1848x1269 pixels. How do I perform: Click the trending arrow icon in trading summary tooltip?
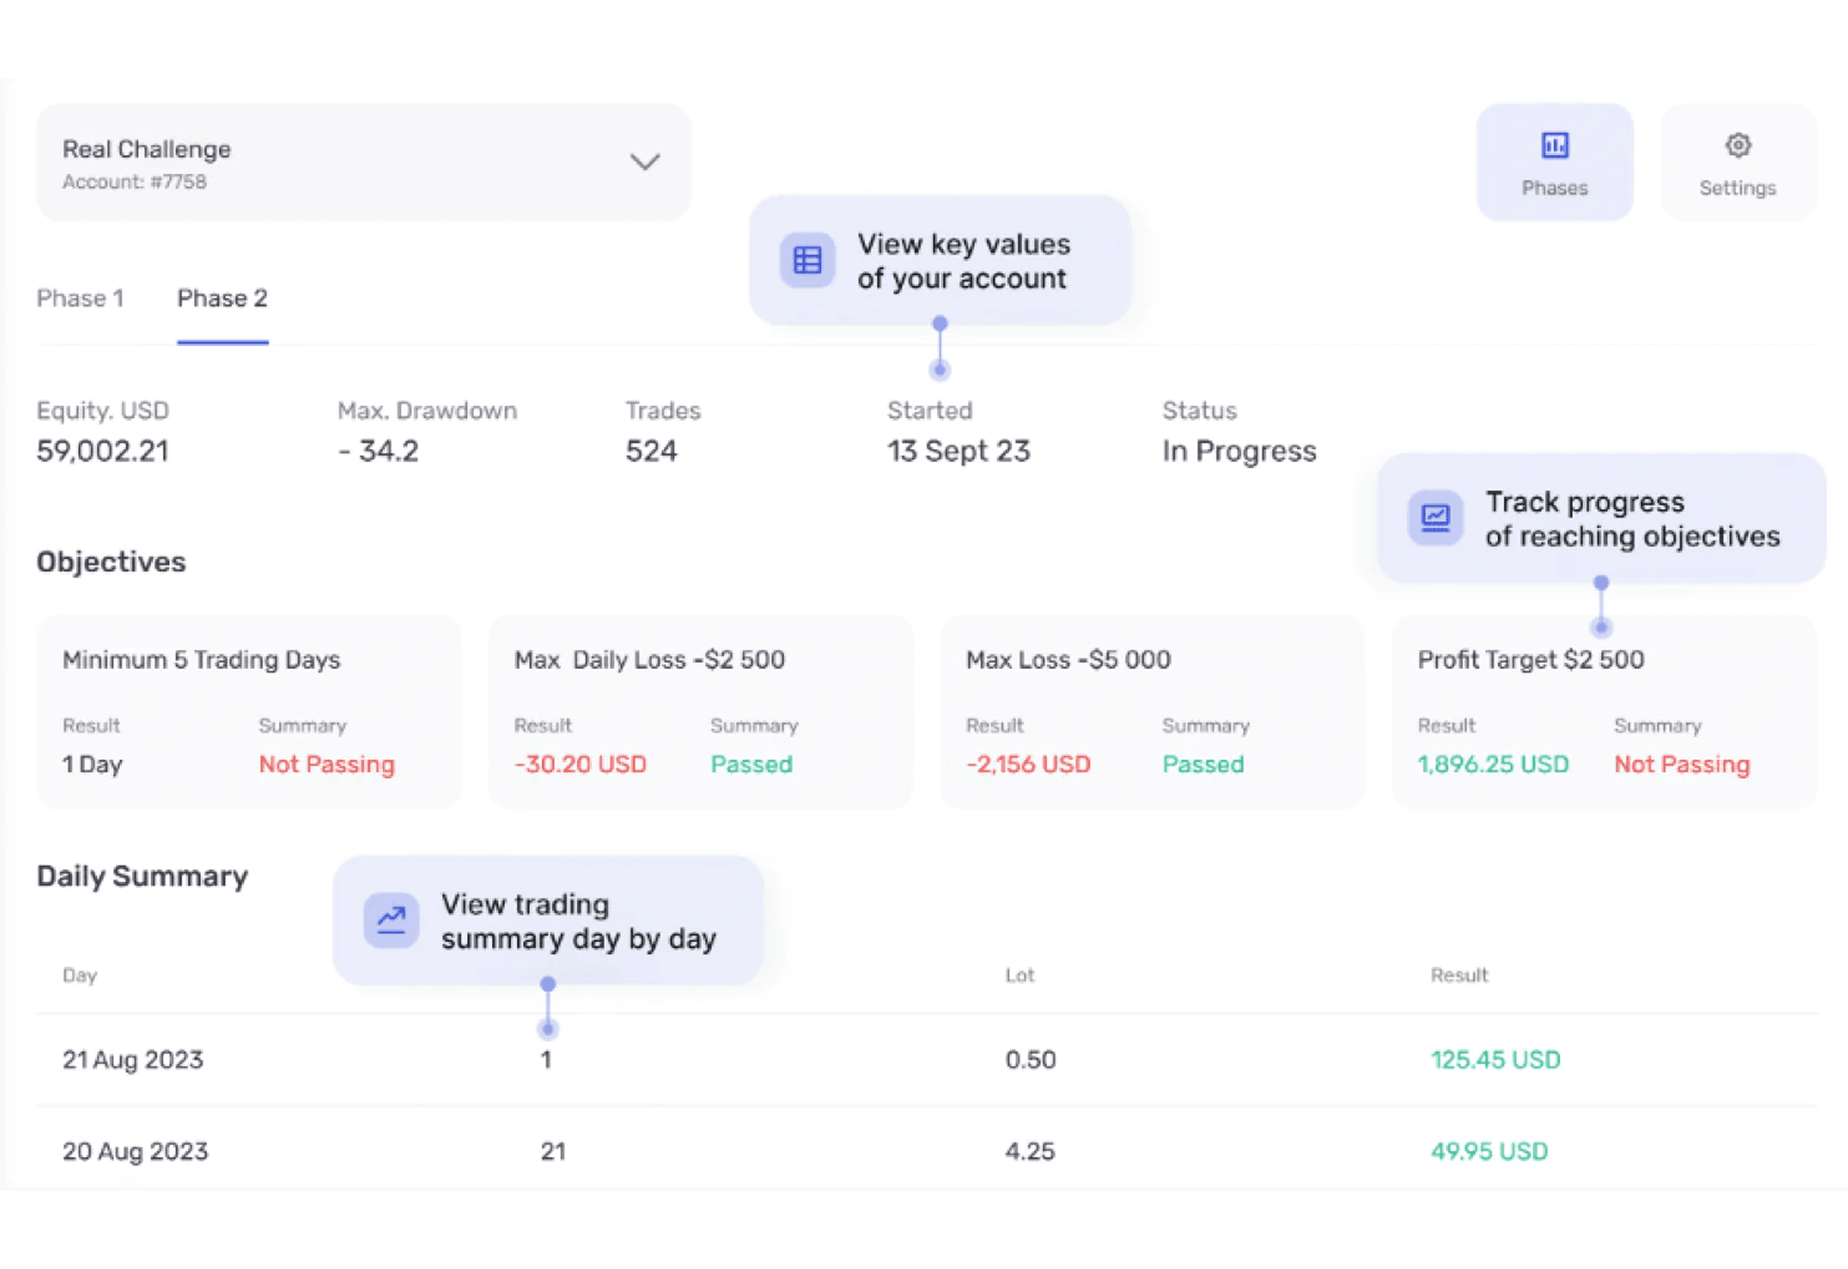pos(391,920)
